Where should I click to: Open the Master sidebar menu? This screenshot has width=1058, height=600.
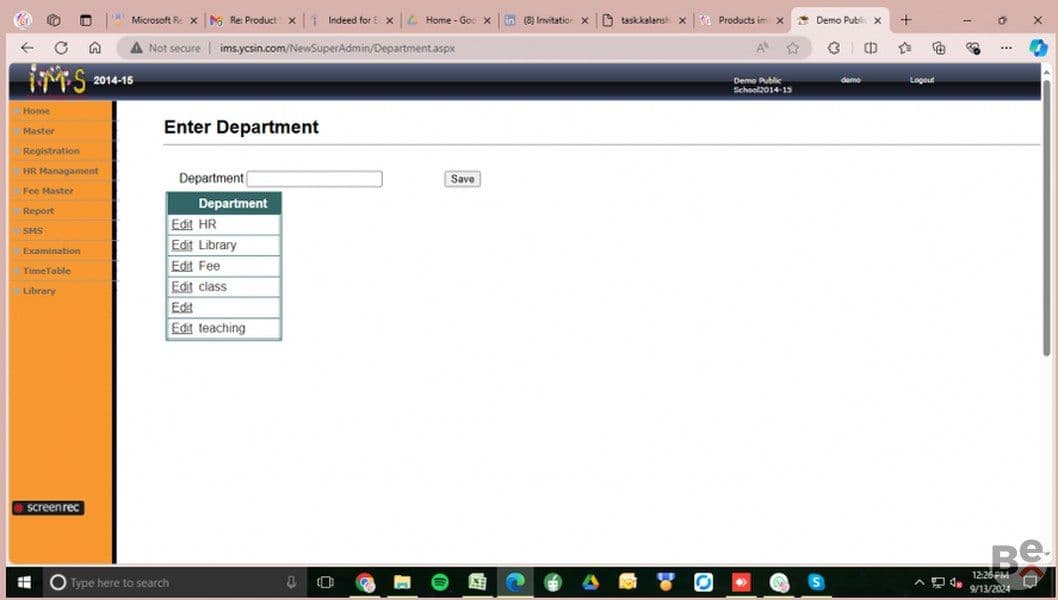click(38, 131)
